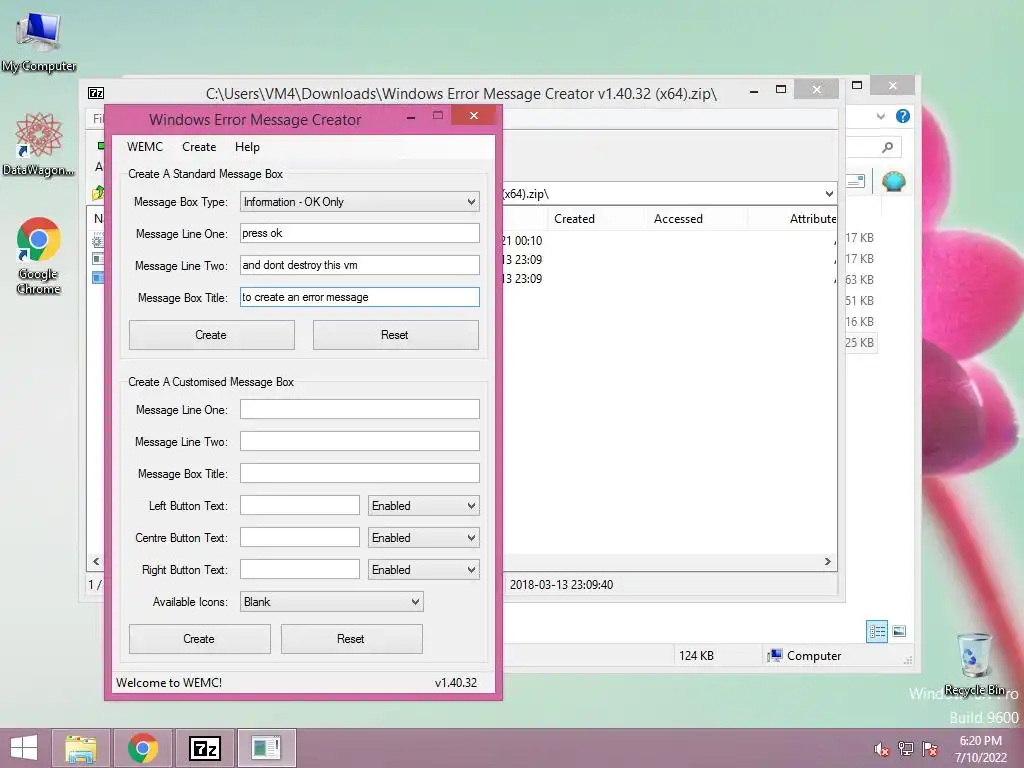Click the blue help question mark icon
Image resolution: width=1024 pixels, height=768 pixels.
[903, 116]
